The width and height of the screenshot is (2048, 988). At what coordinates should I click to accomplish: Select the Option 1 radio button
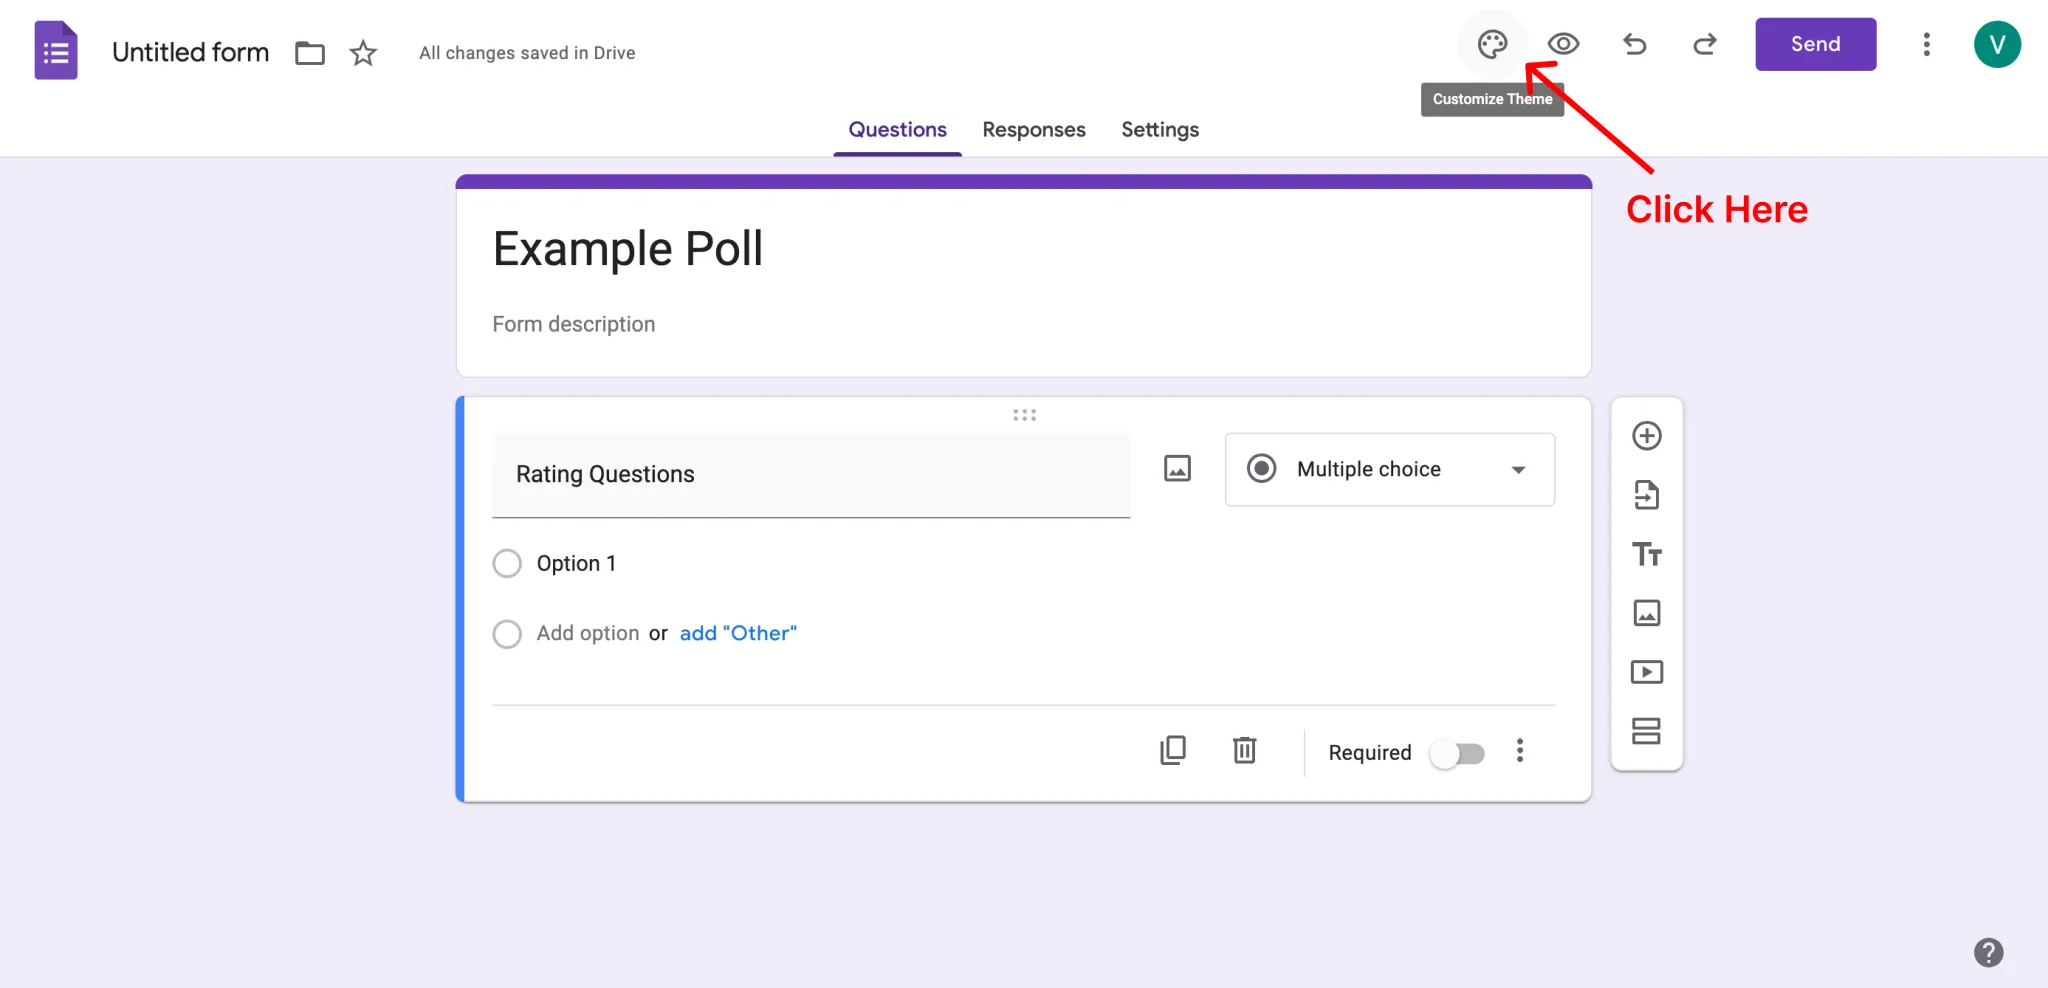507,563
